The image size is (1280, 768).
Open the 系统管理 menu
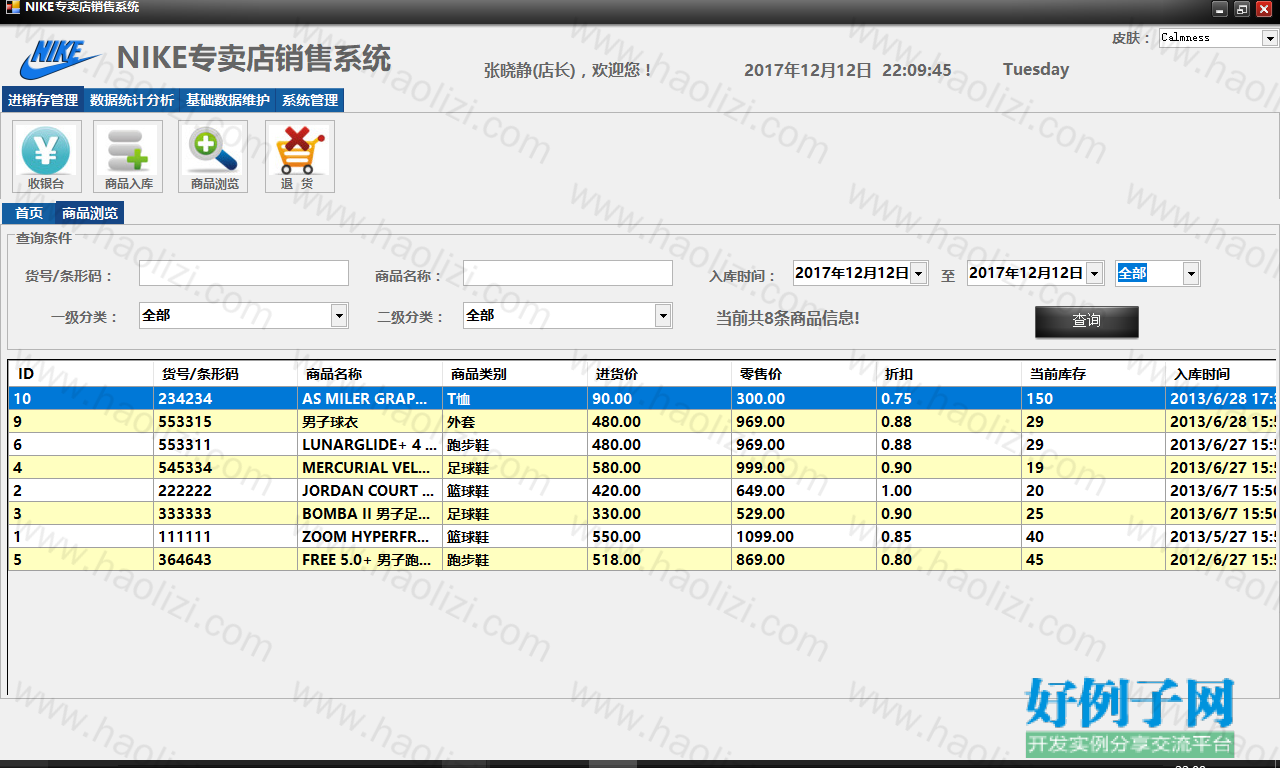click(x=310, y=100)
